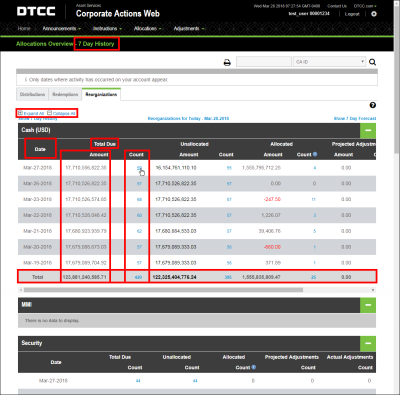Click the Total label in Cash table

coord(37,277)
